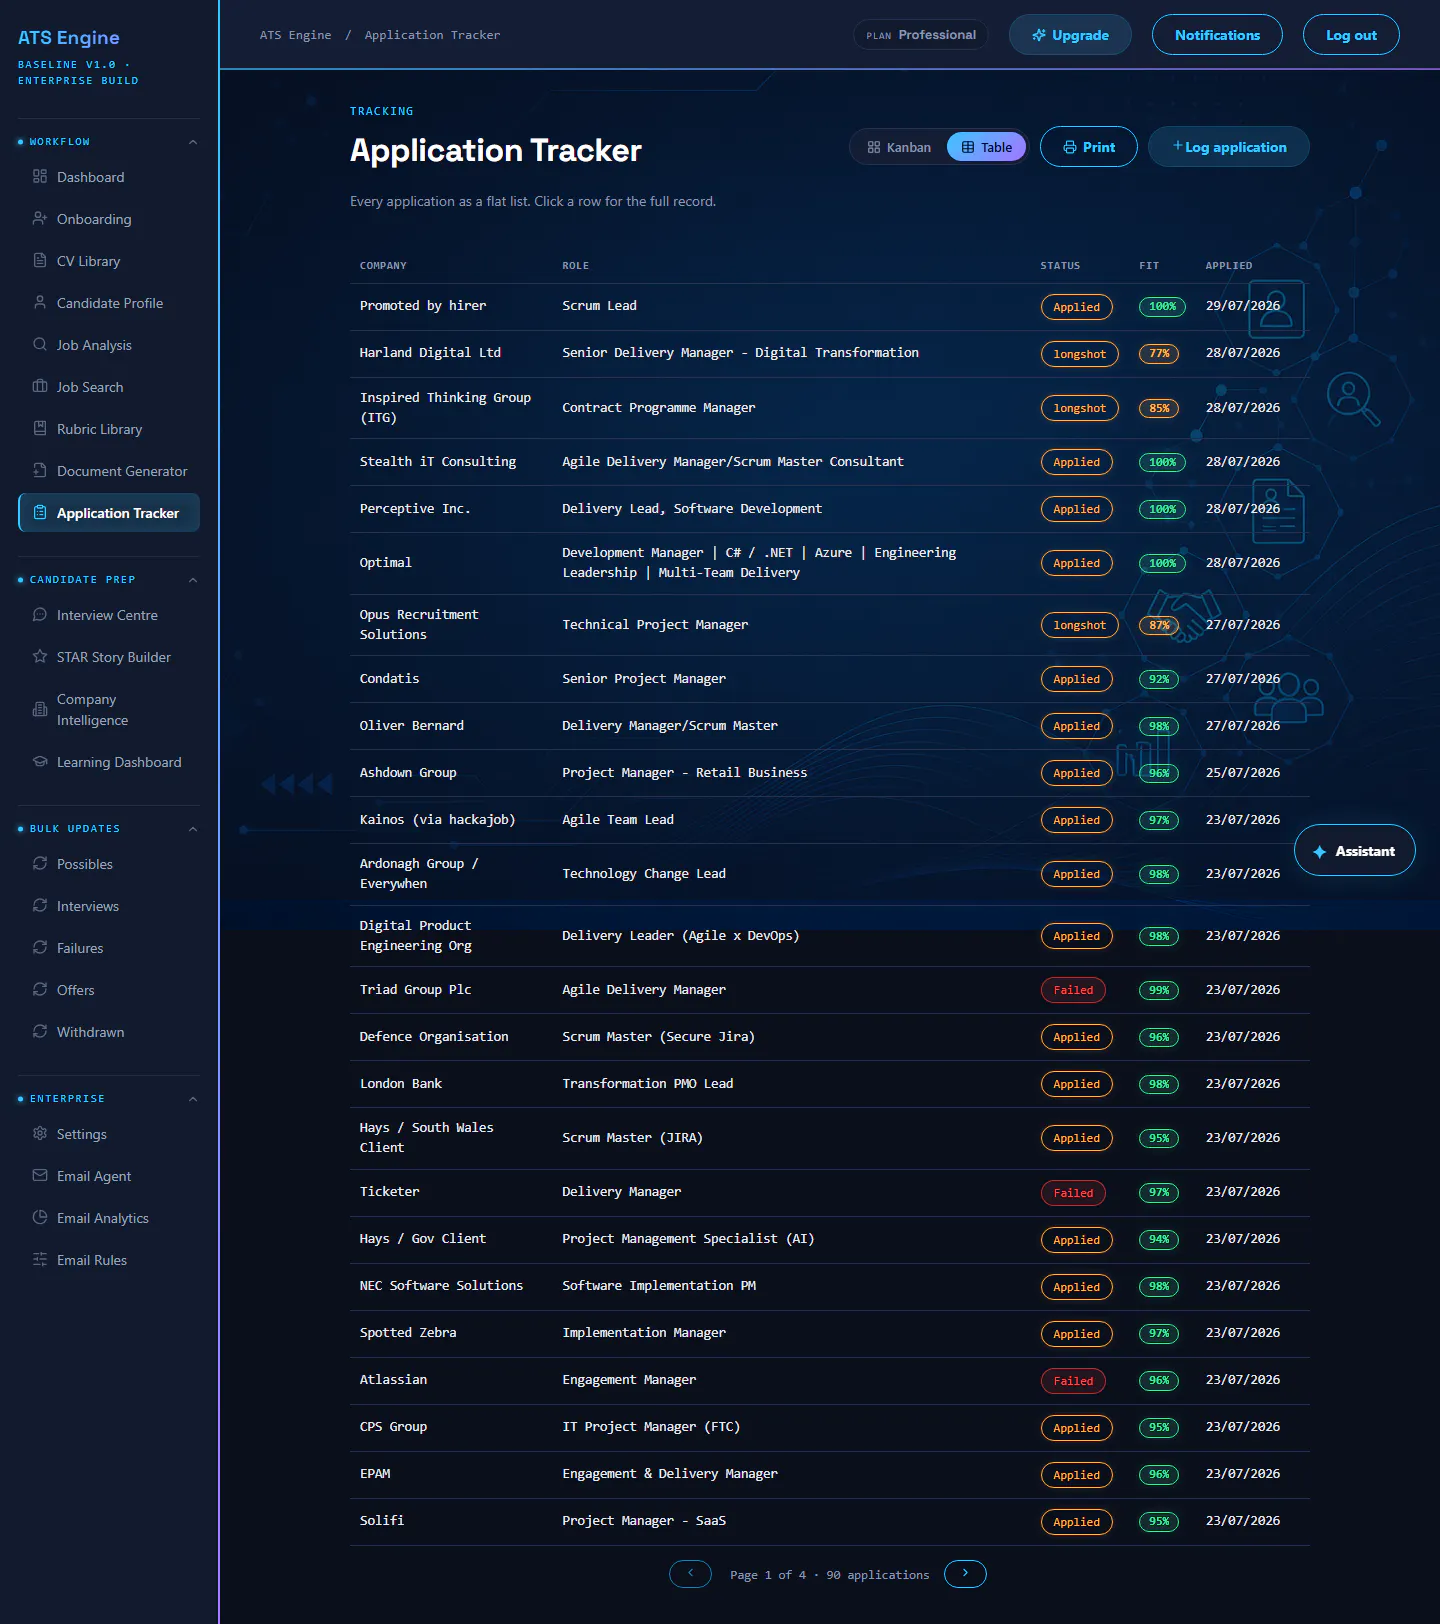
Task: Click the Rubric Library icon
Action: pyautogui.click(x=40, y=429)
